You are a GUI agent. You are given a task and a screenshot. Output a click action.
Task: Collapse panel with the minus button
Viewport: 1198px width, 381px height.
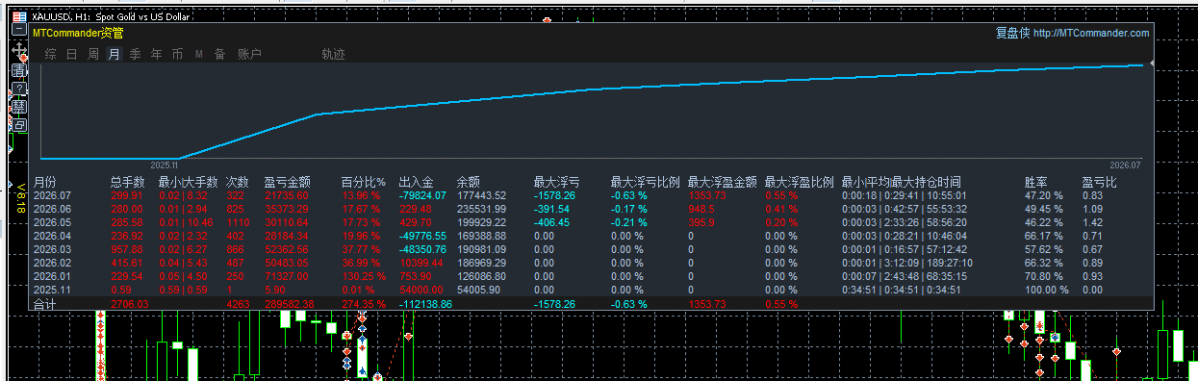[19, 28]
